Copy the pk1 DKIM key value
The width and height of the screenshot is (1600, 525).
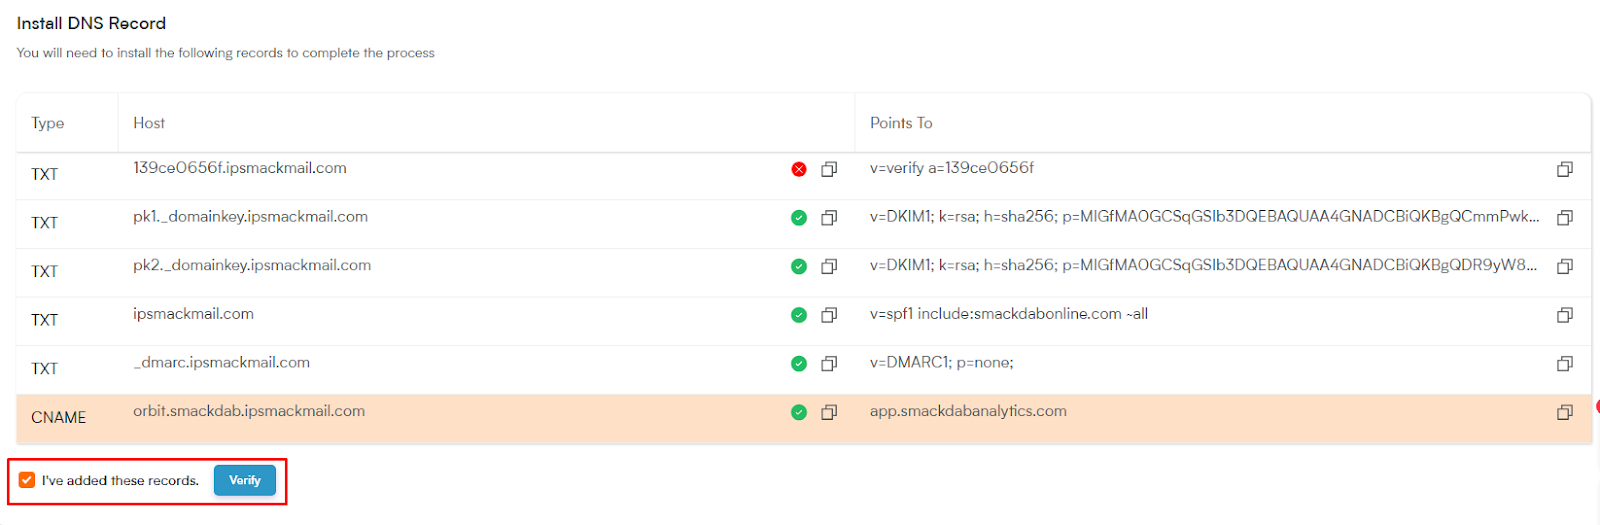tap(1565, 217)
